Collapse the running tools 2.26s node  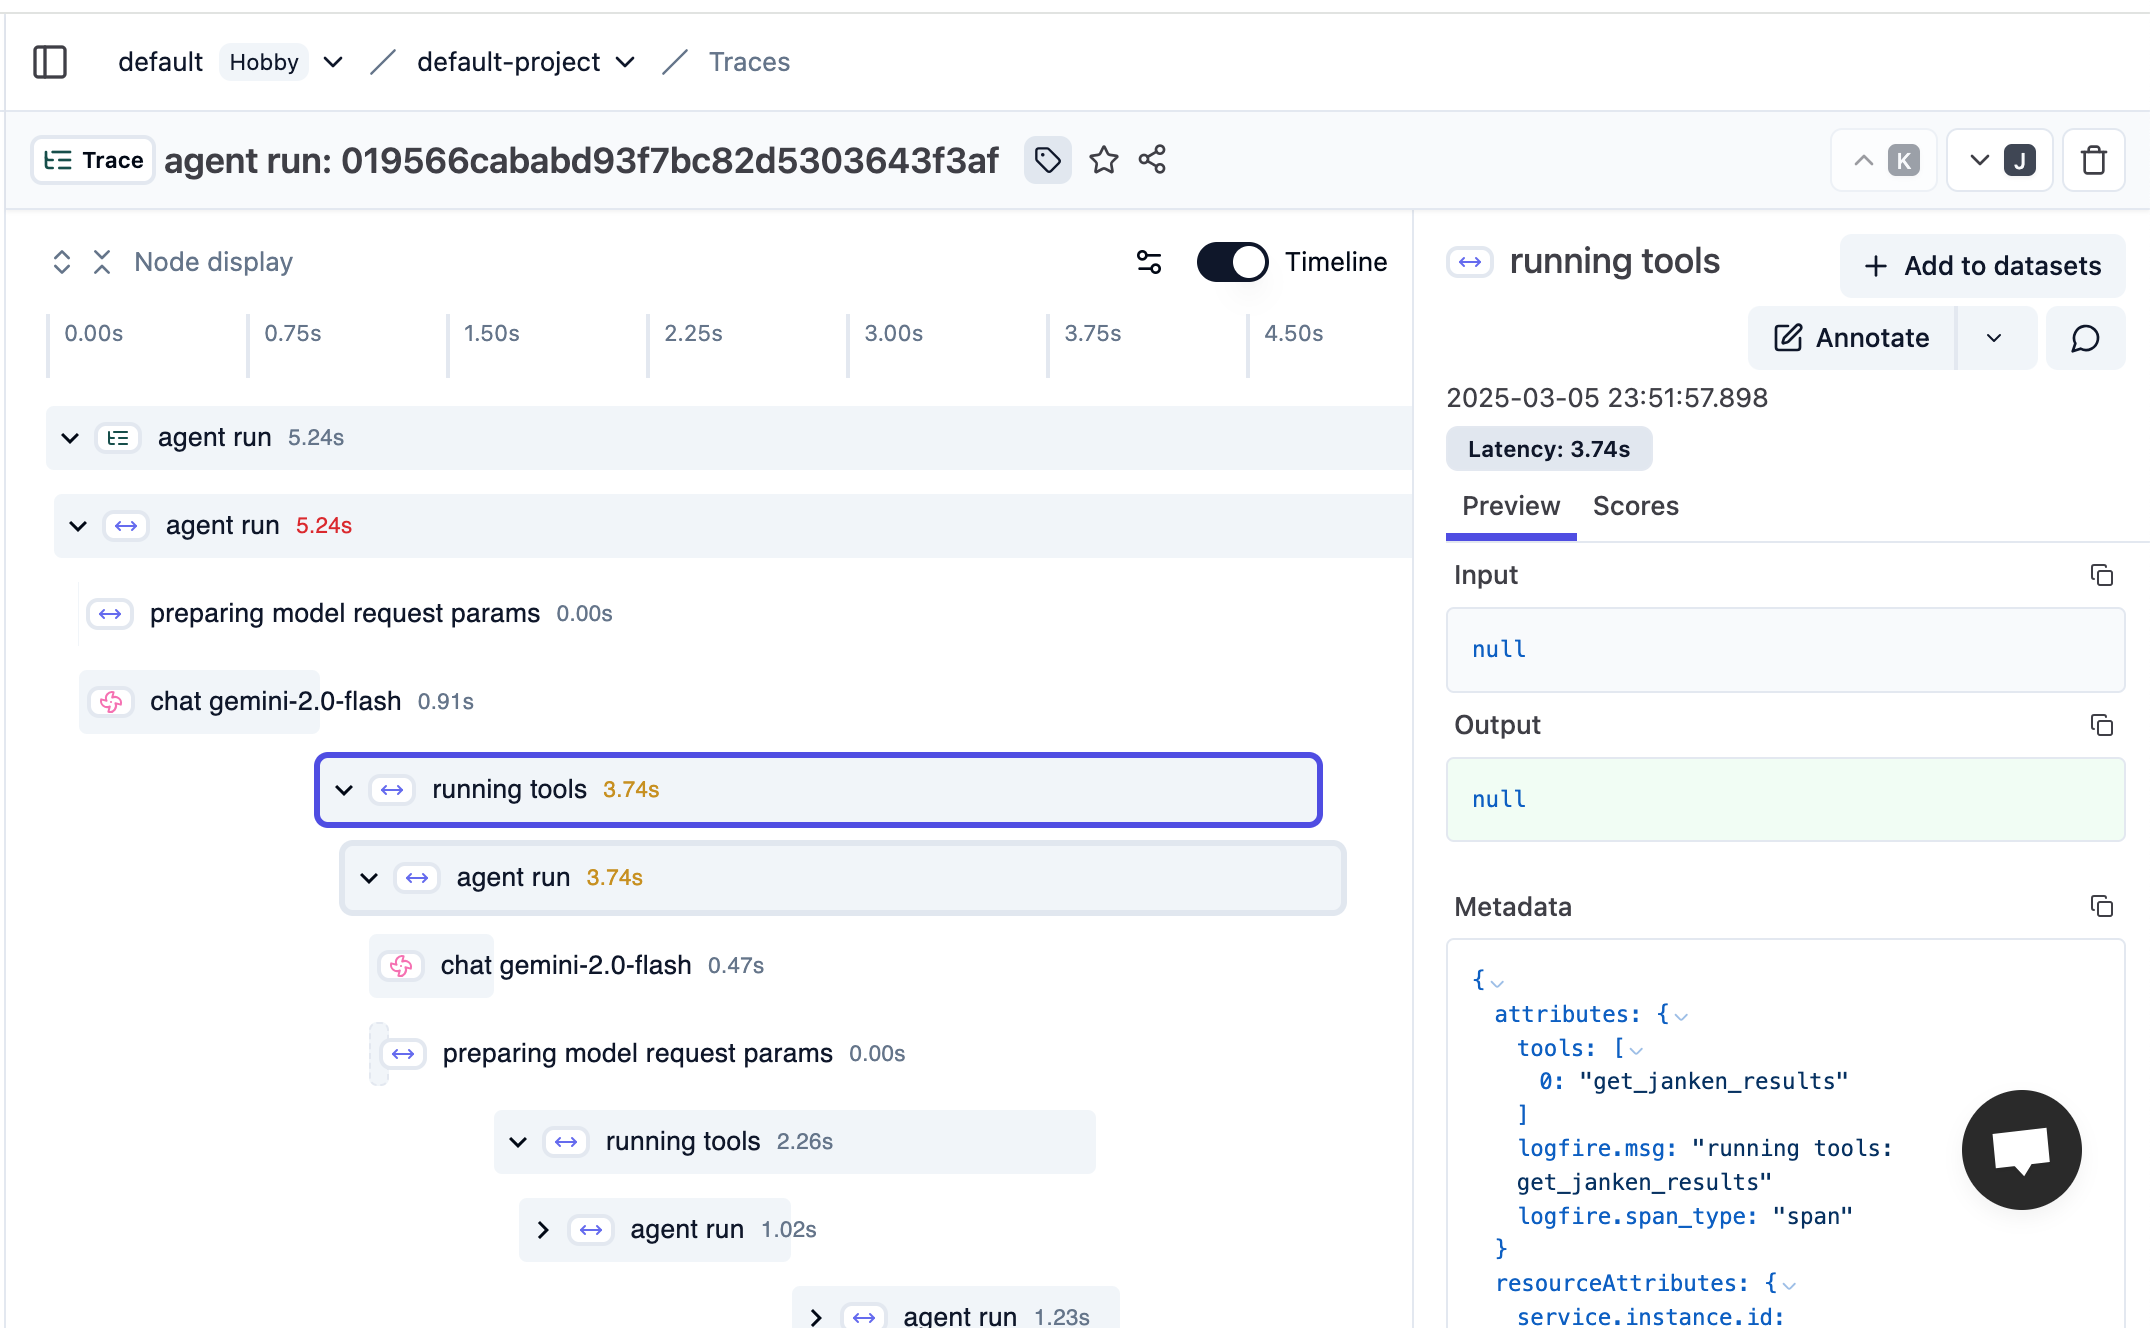pyautogui.click(x=518, y=1141)
